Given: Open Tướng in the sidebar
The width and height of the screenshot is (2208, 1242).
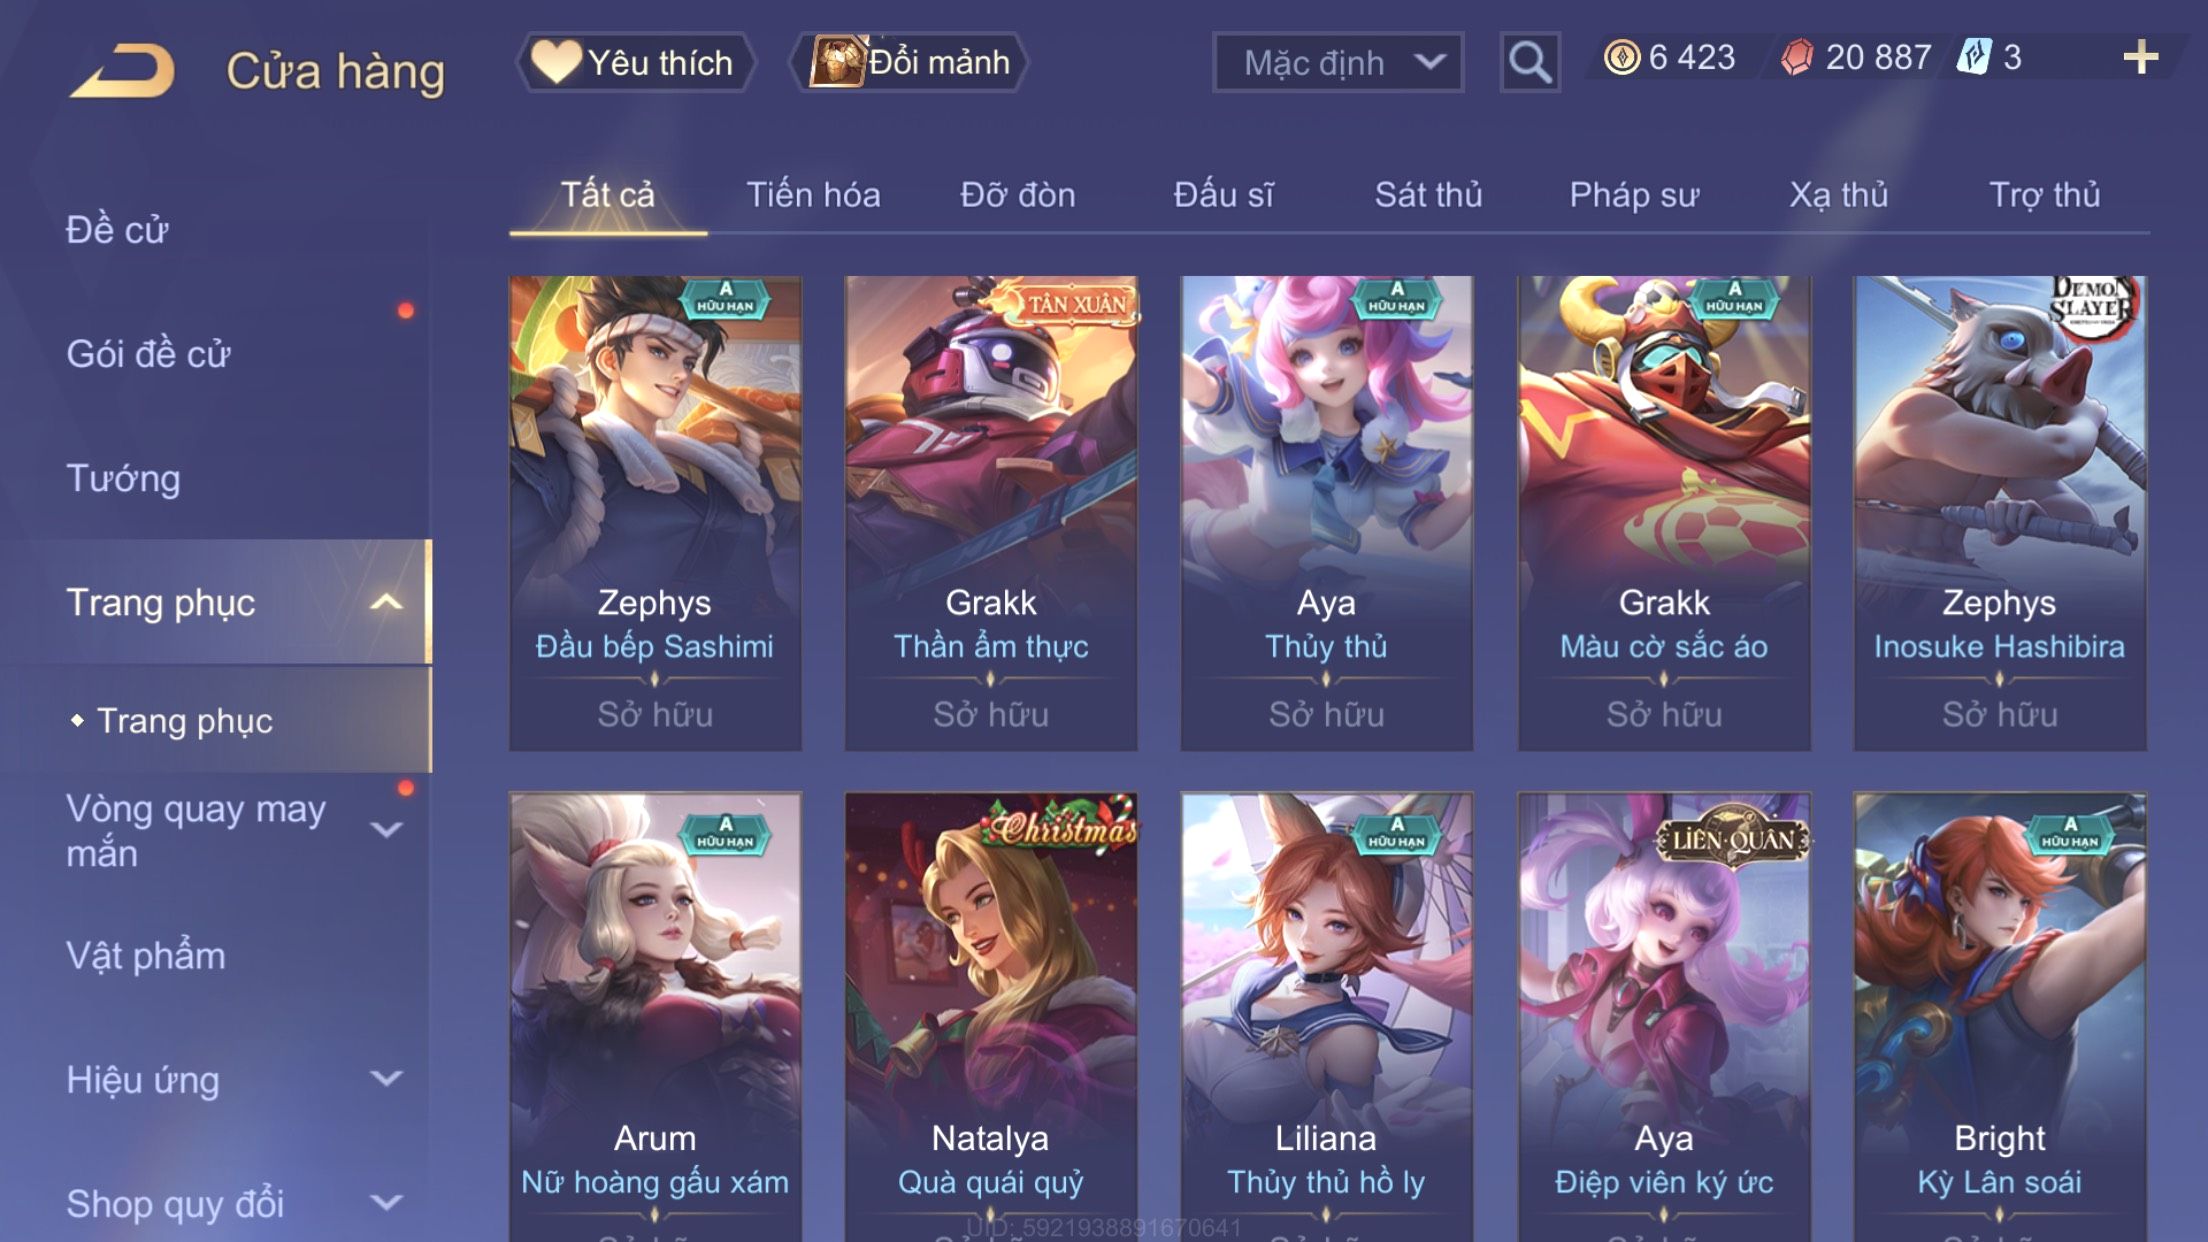Looking at the screenshot, I should [123, 478].
